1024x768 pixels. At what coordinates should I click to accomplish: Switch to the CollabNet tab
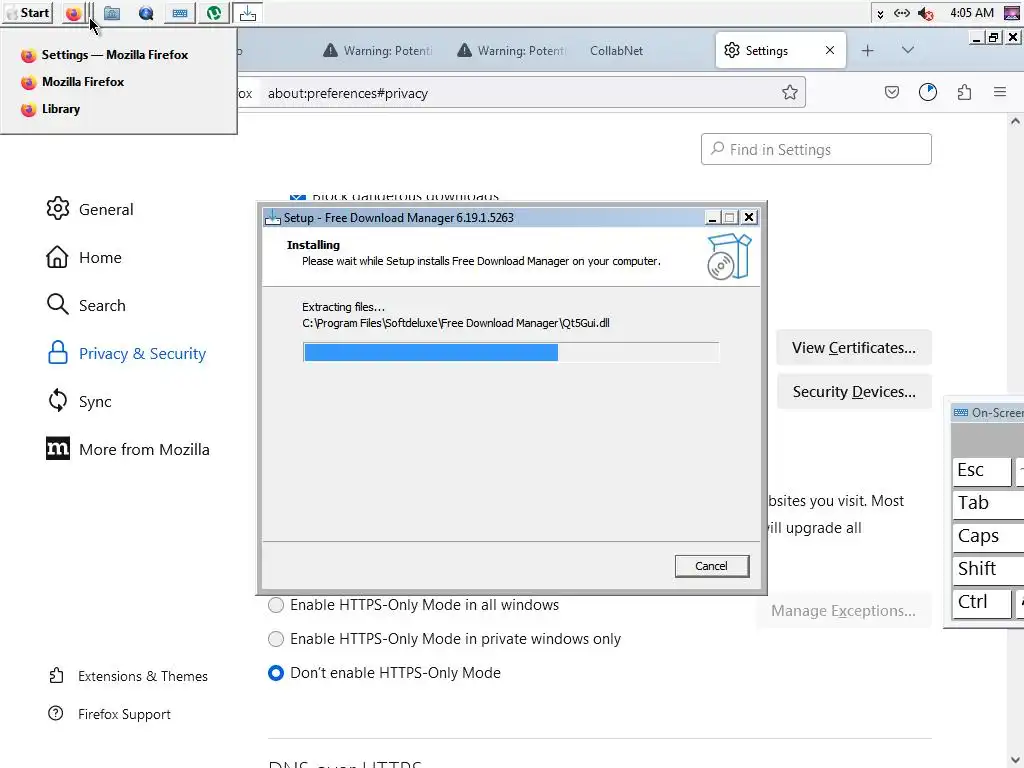[616, 50]
